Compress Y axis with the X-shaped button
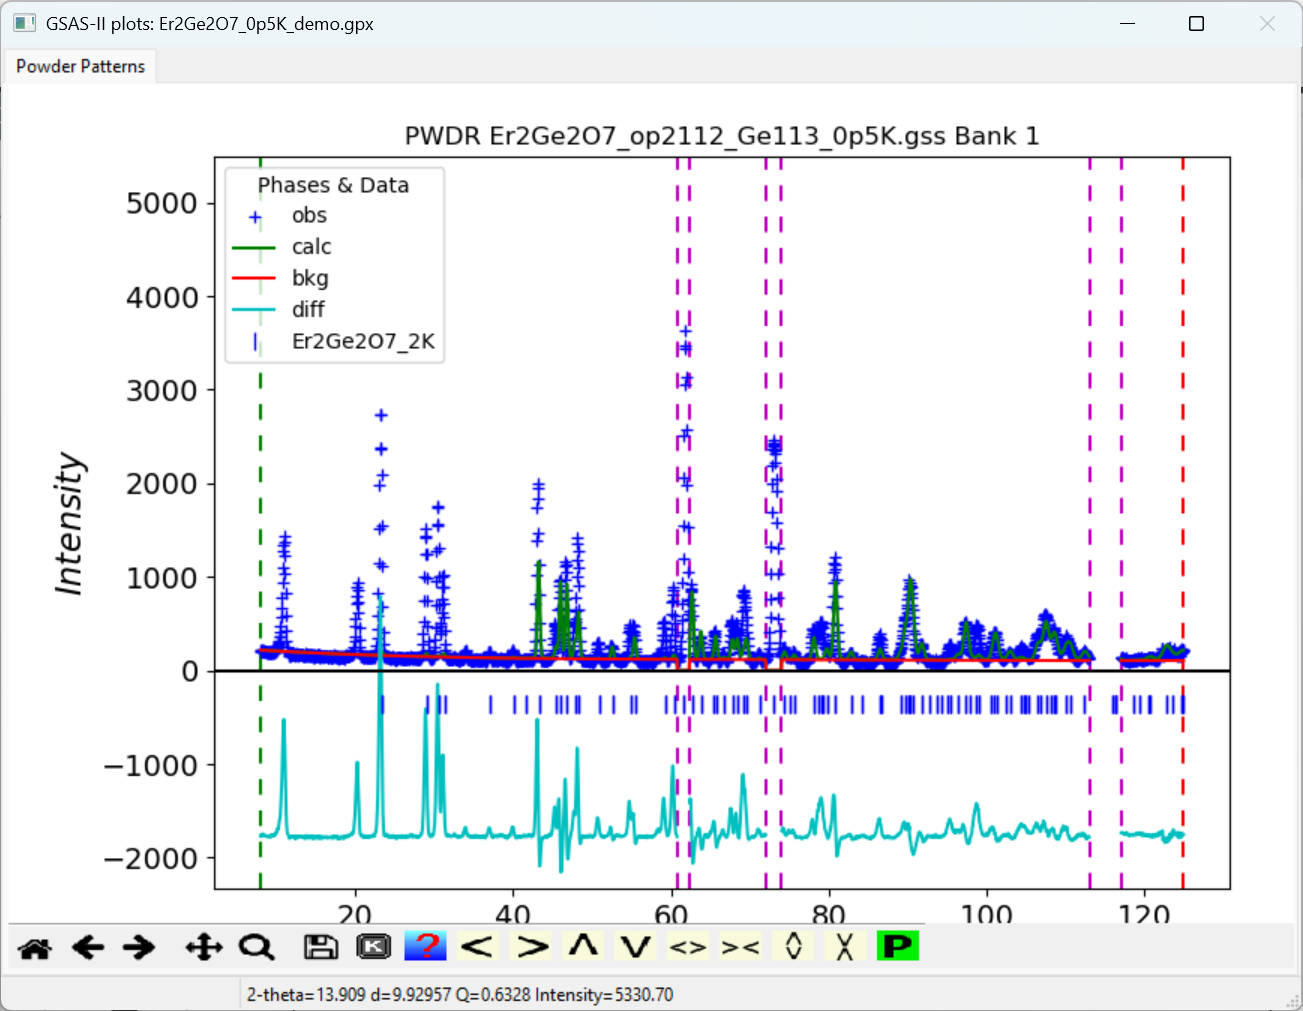Screen dimensions: 1303x1011 click(845, 946)
